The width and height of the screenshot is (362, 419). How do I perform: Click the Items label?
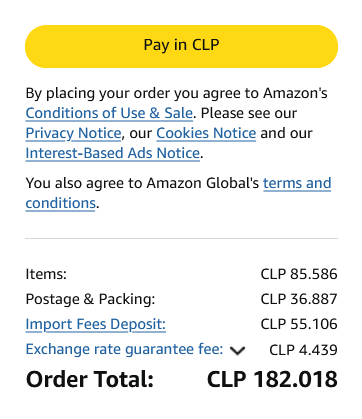click(46, 274)
